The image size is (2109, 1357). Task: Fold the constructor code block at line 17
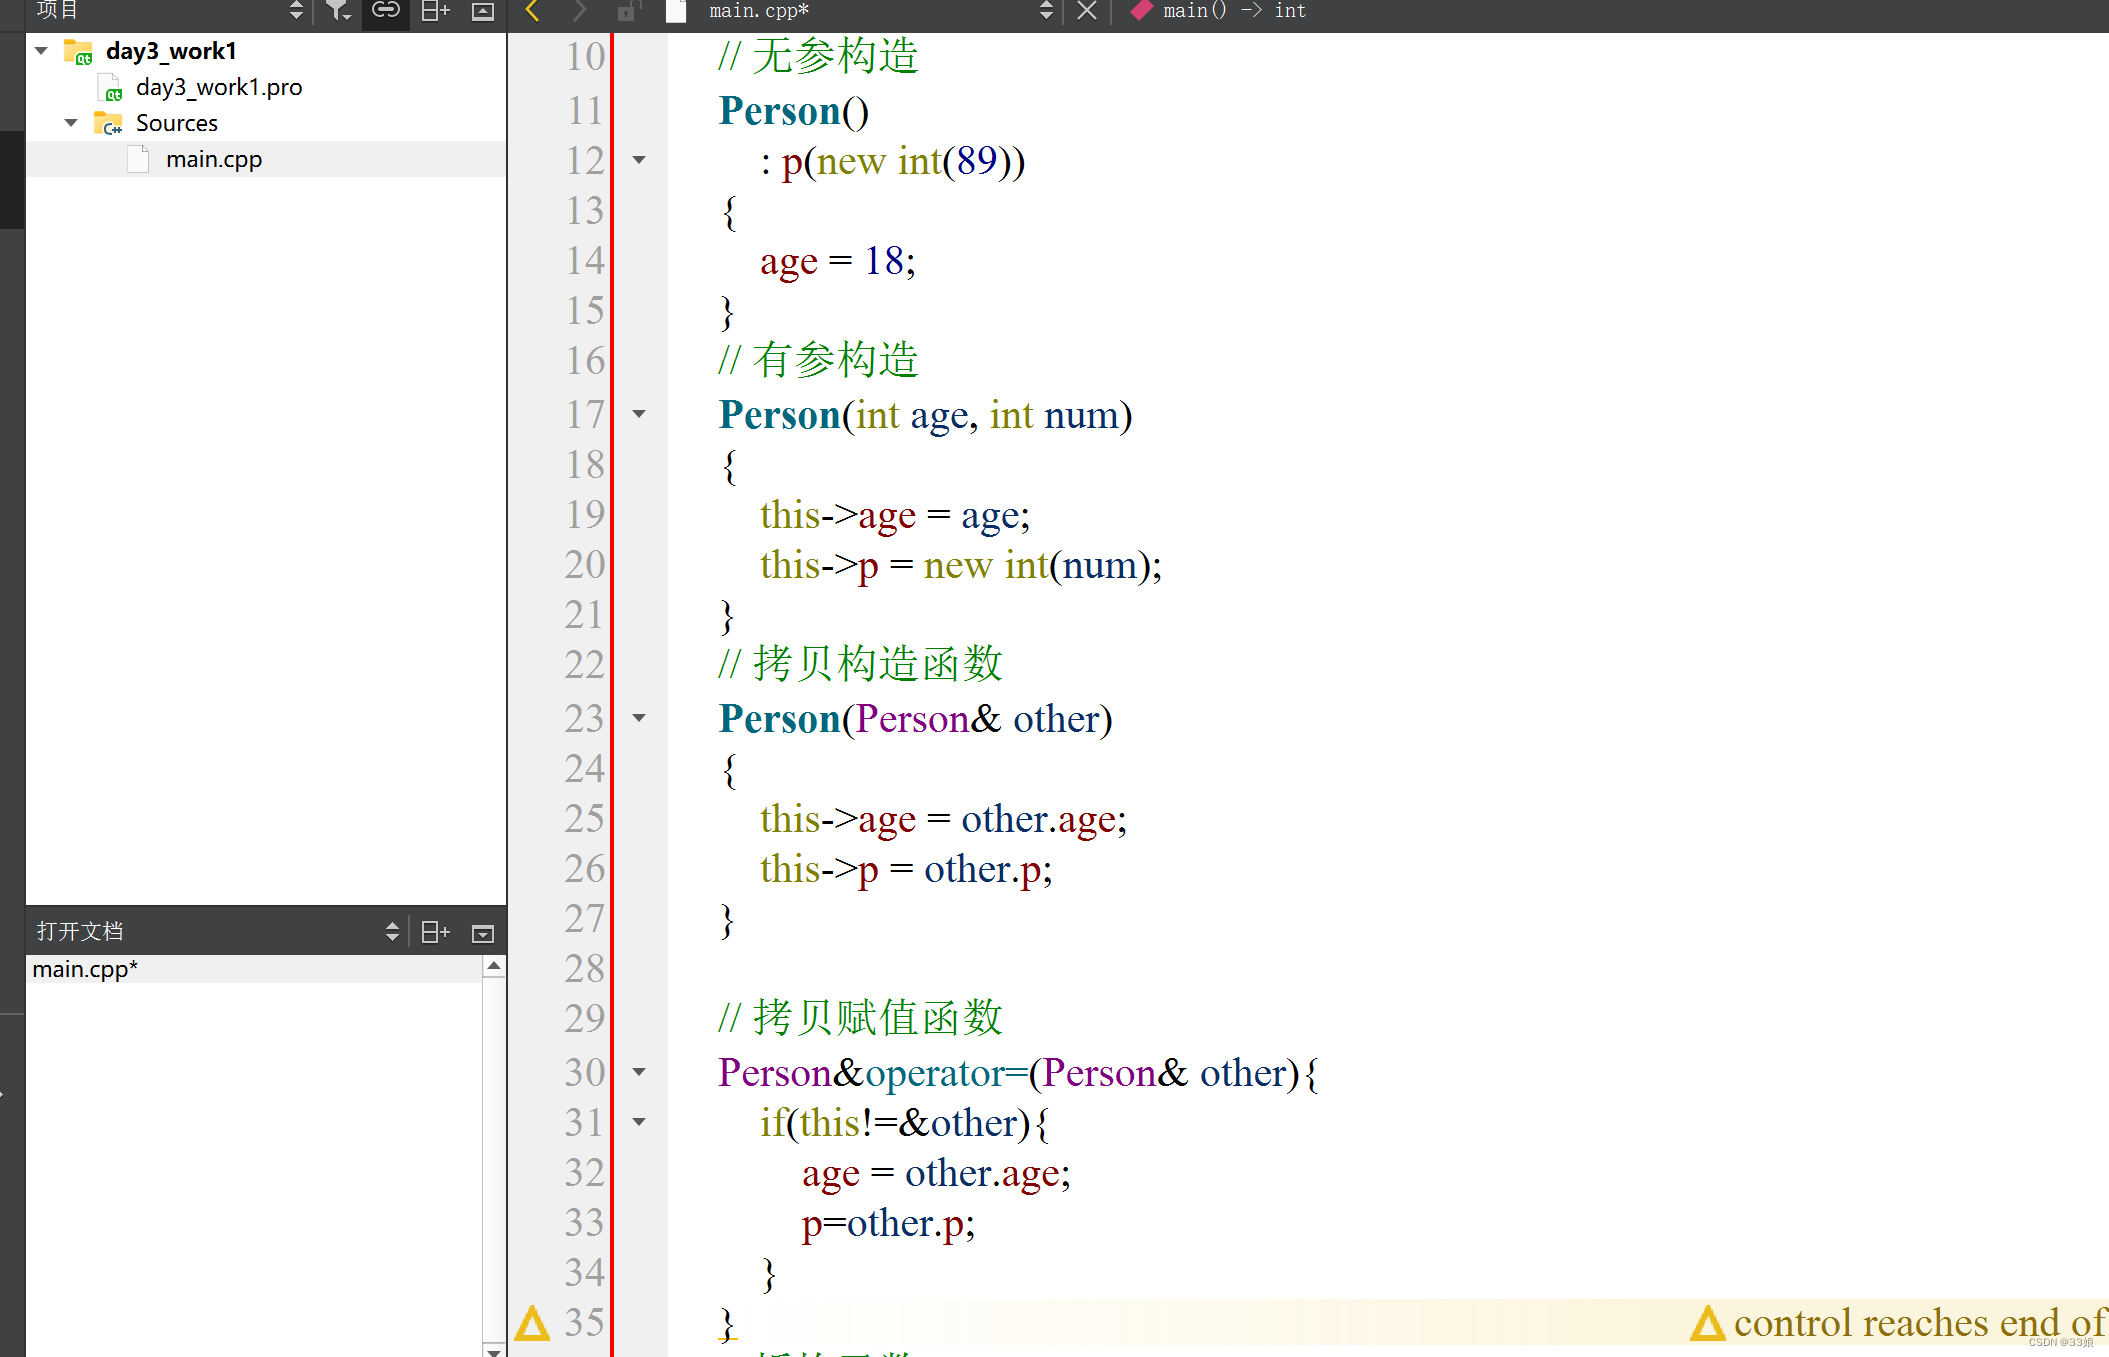click(639, 415)
